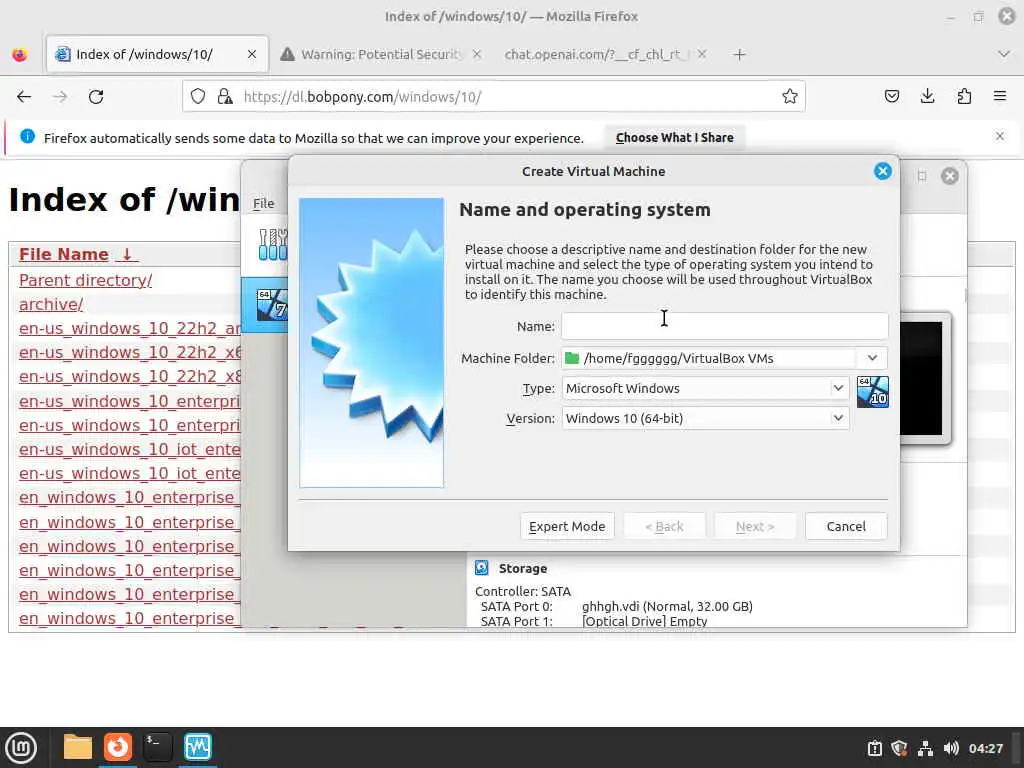
Task: Dismiss the Firefox data notification bar
Action: point(999,136)
